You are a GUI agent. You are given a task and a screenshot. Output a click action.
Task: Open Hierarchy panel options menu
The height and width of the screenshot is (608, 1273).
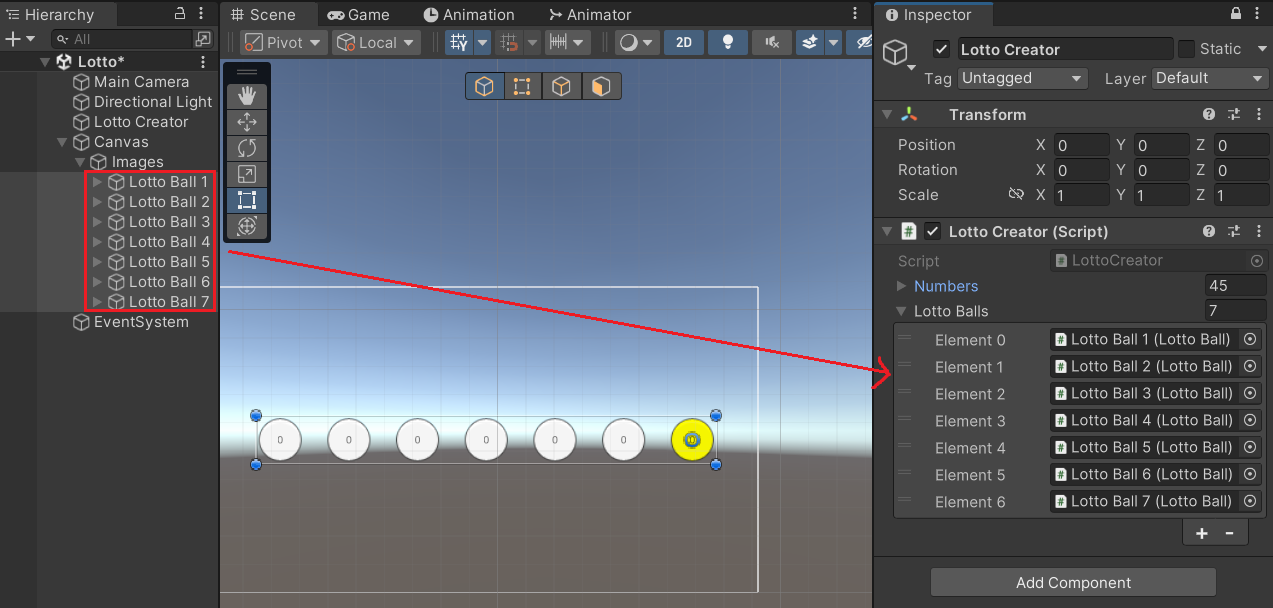pos(202,14)
